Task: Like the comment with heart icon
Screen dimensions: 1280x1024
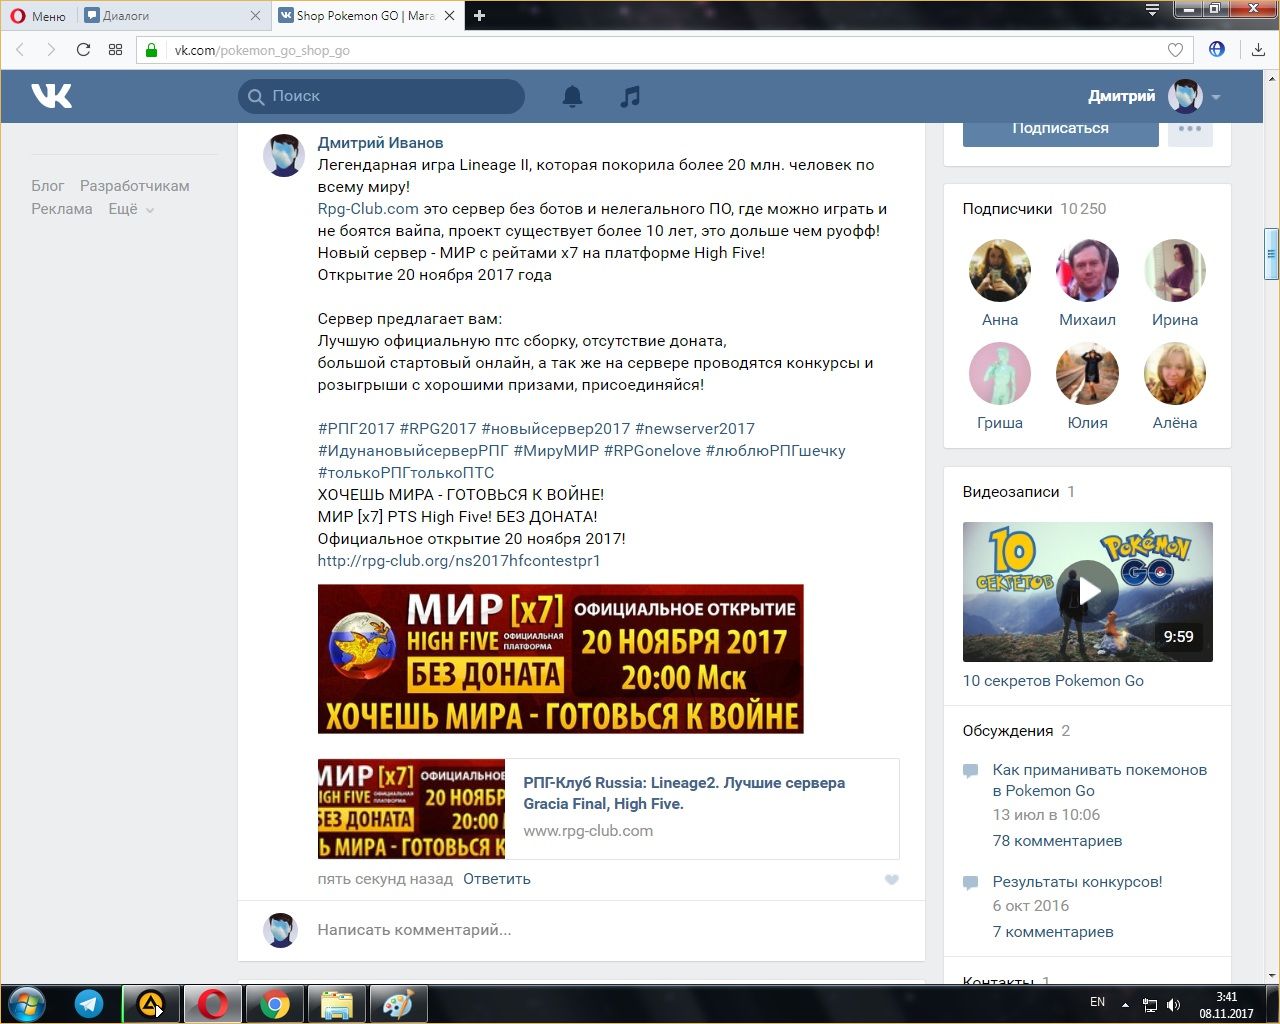Action: click(892, 880)
